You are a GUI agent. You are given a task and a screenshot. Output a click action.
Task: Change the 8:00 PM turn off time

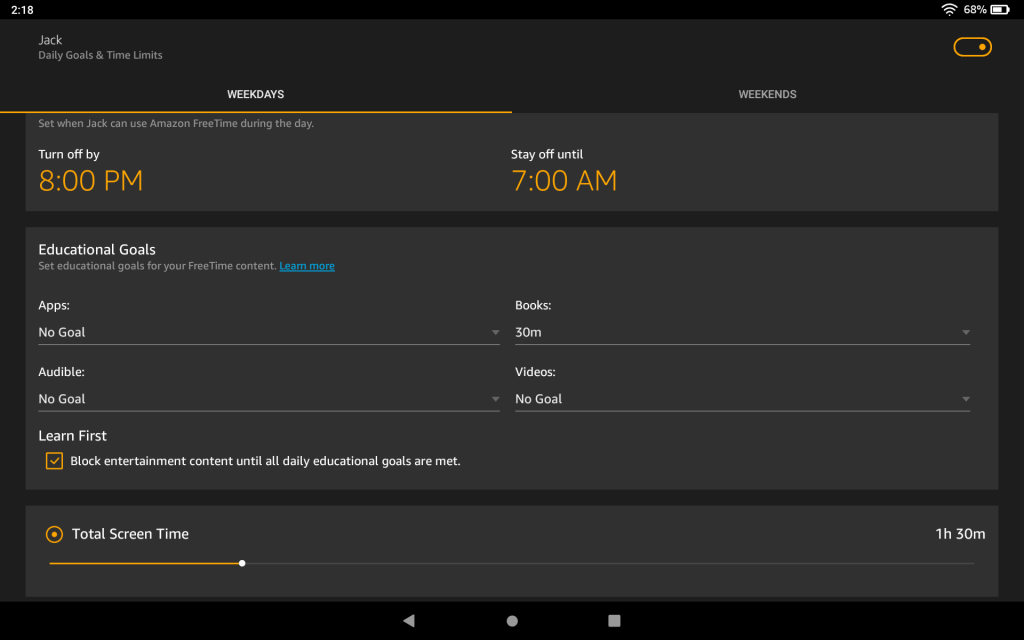coord(91,181)
